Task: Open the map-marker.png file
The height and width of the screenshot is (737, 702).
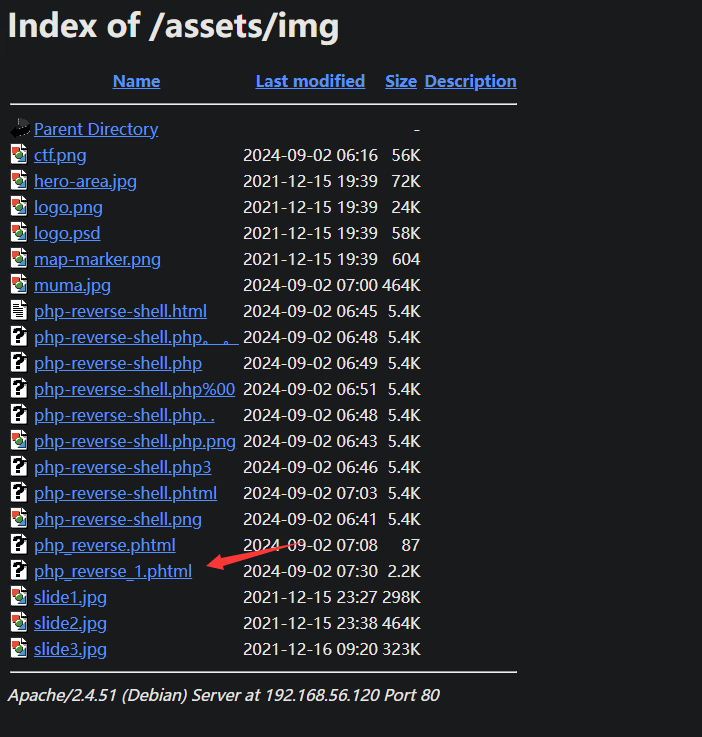Action: (x=97, y=259)
